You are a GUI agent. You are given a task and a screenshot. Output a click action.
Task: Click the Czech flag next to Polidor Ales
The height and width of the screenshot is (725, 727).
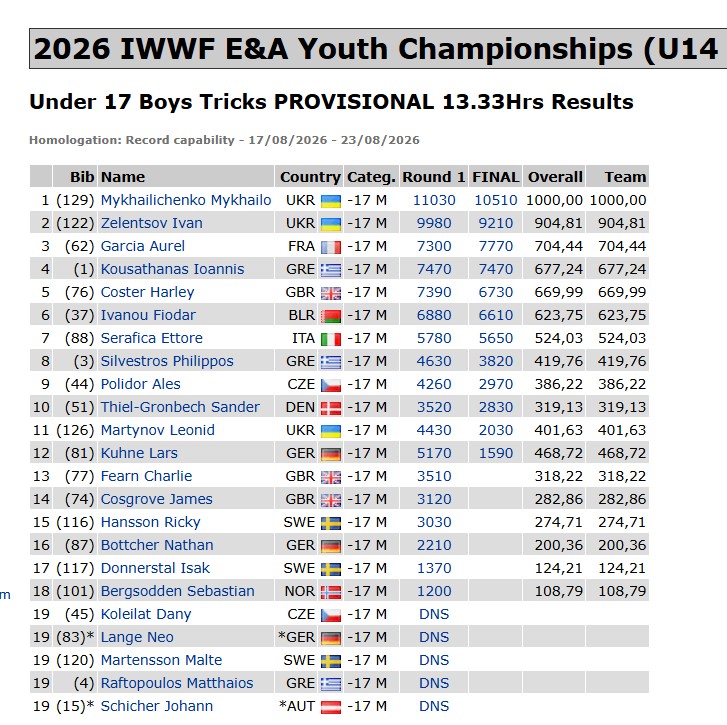click(331, 385)
